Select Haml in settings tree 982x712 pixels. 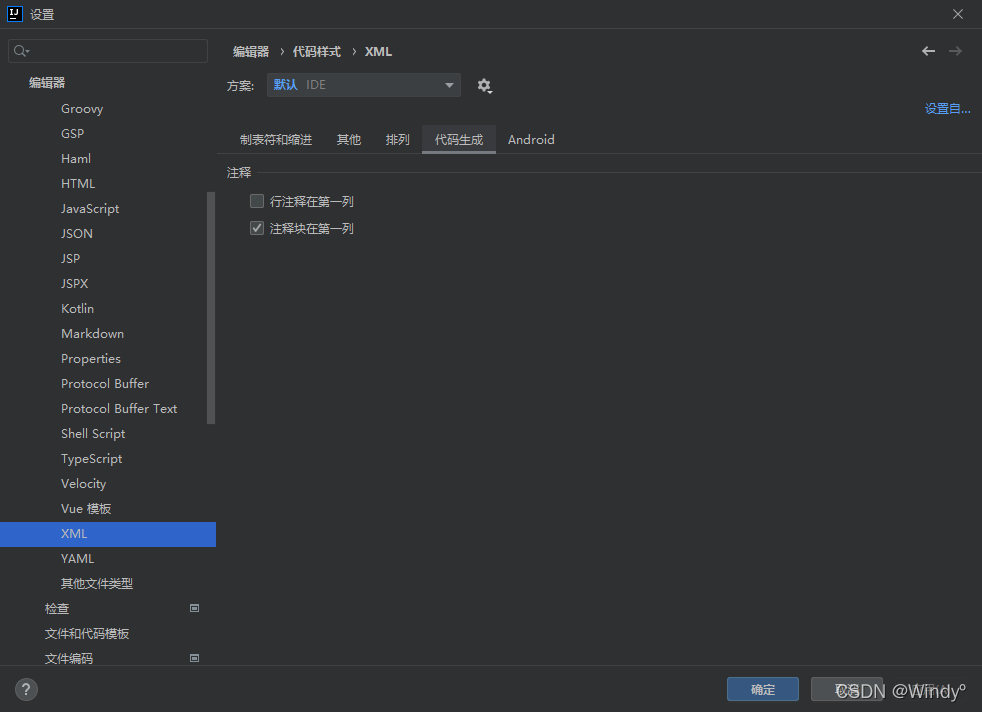pyautogui.click(x=76, y=159)
